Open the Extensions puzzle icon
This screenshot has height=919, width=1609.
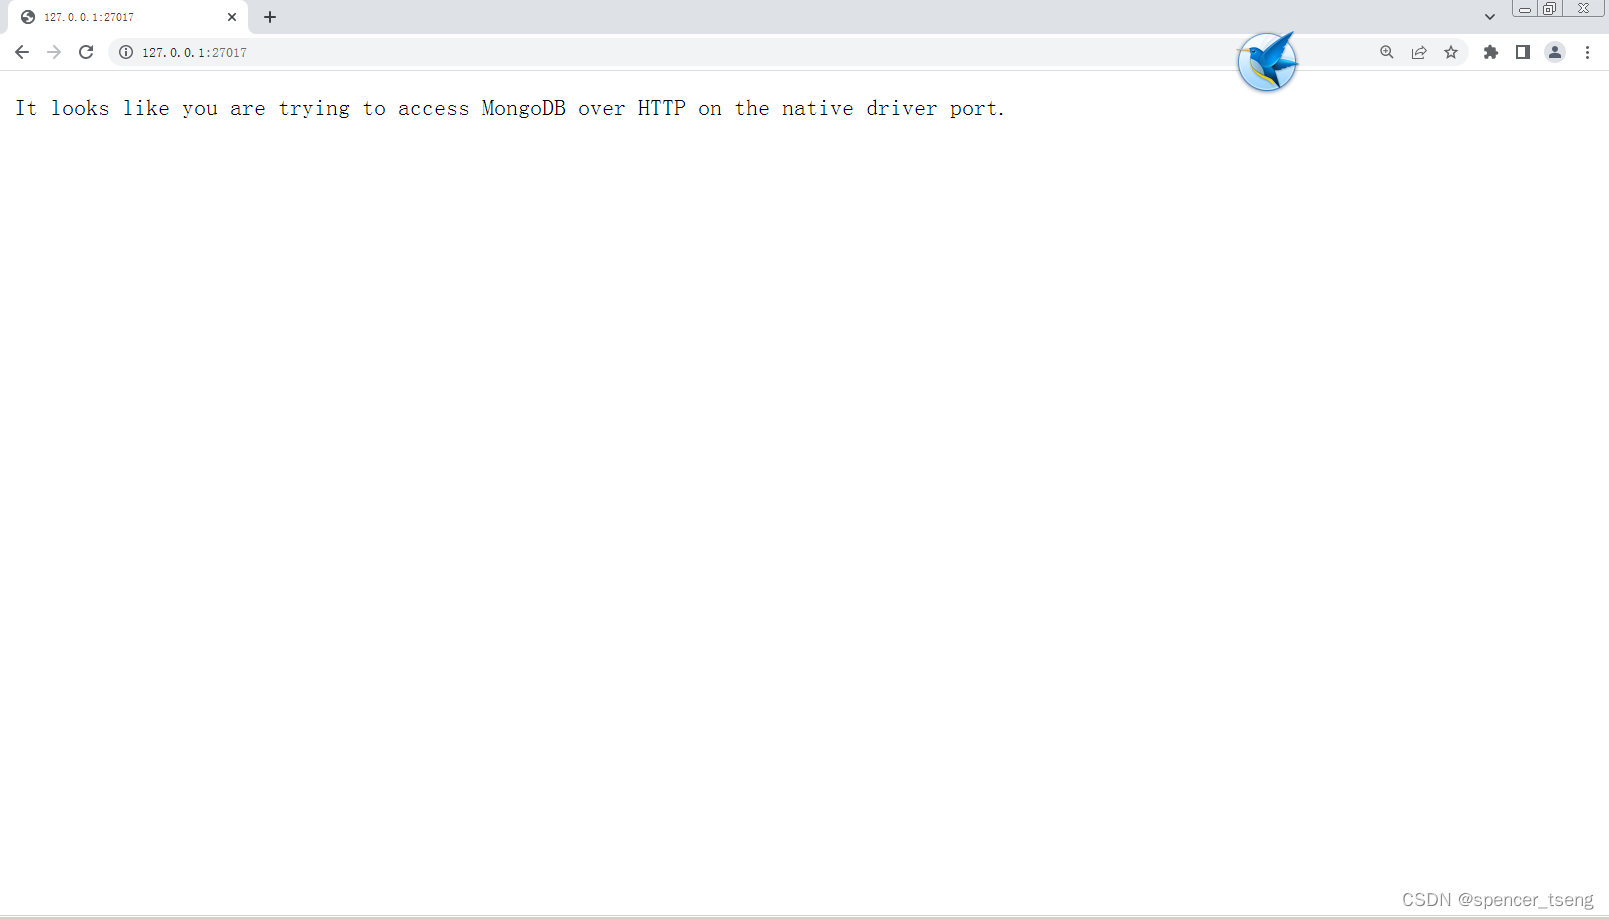pos(1491,52)
